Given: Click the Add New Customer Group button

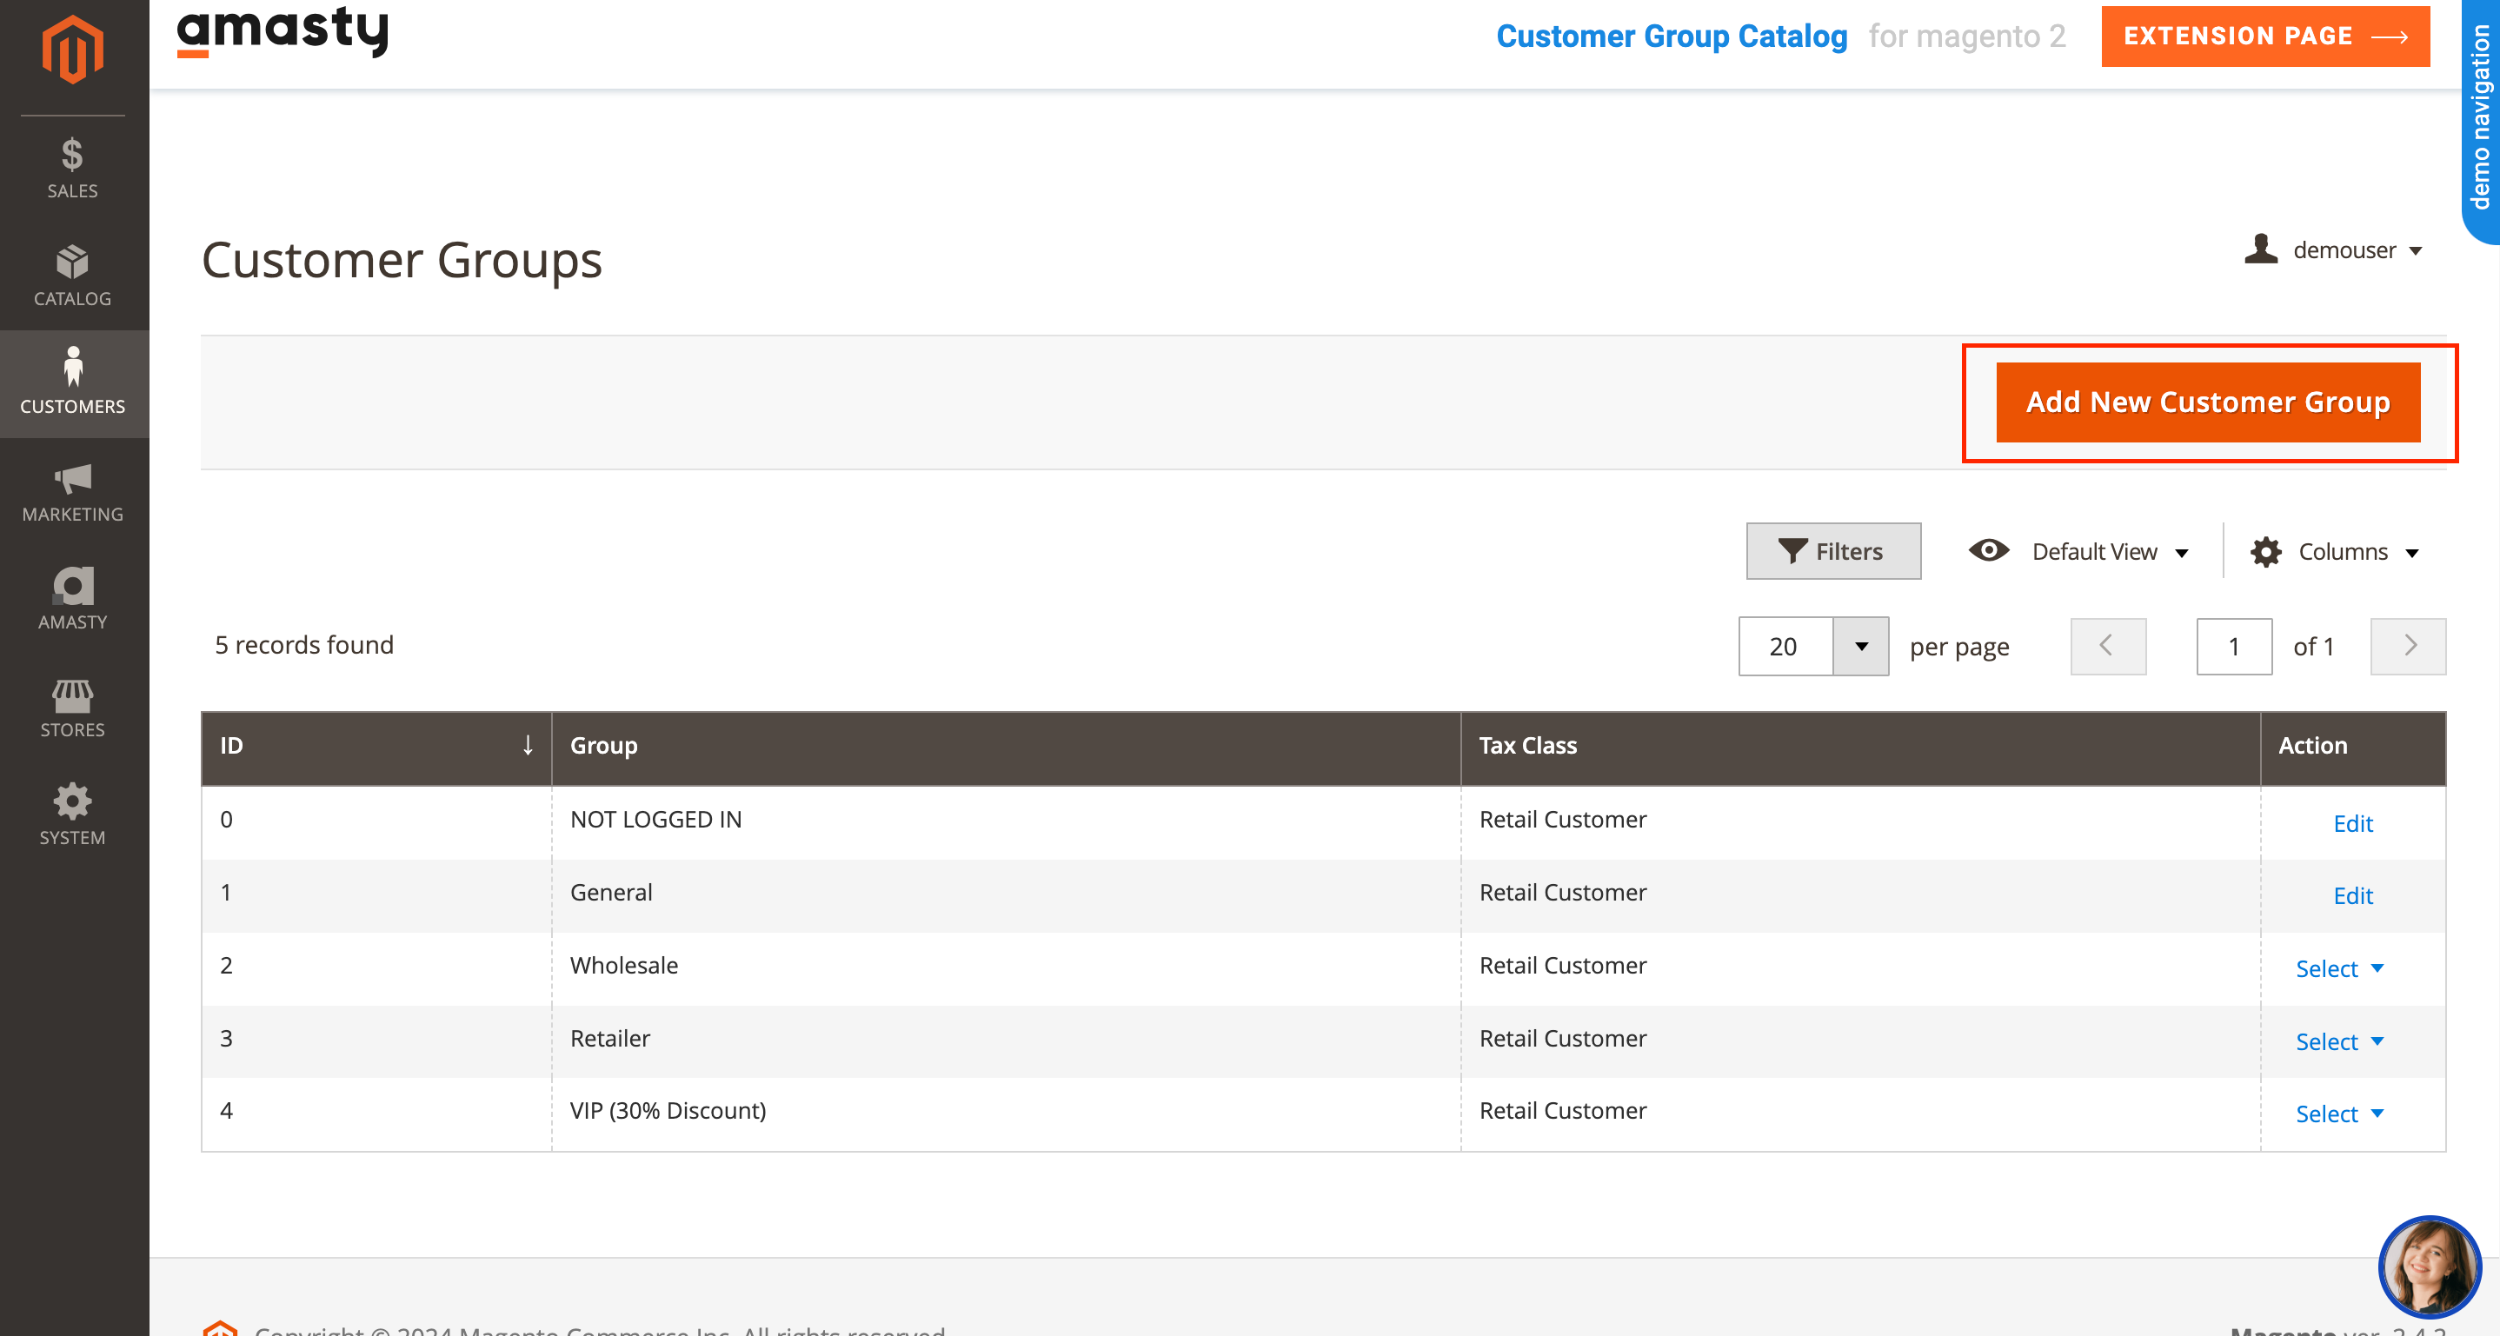Looking at the screenshot, I should pyautogui.click(x=2209, y=402).
